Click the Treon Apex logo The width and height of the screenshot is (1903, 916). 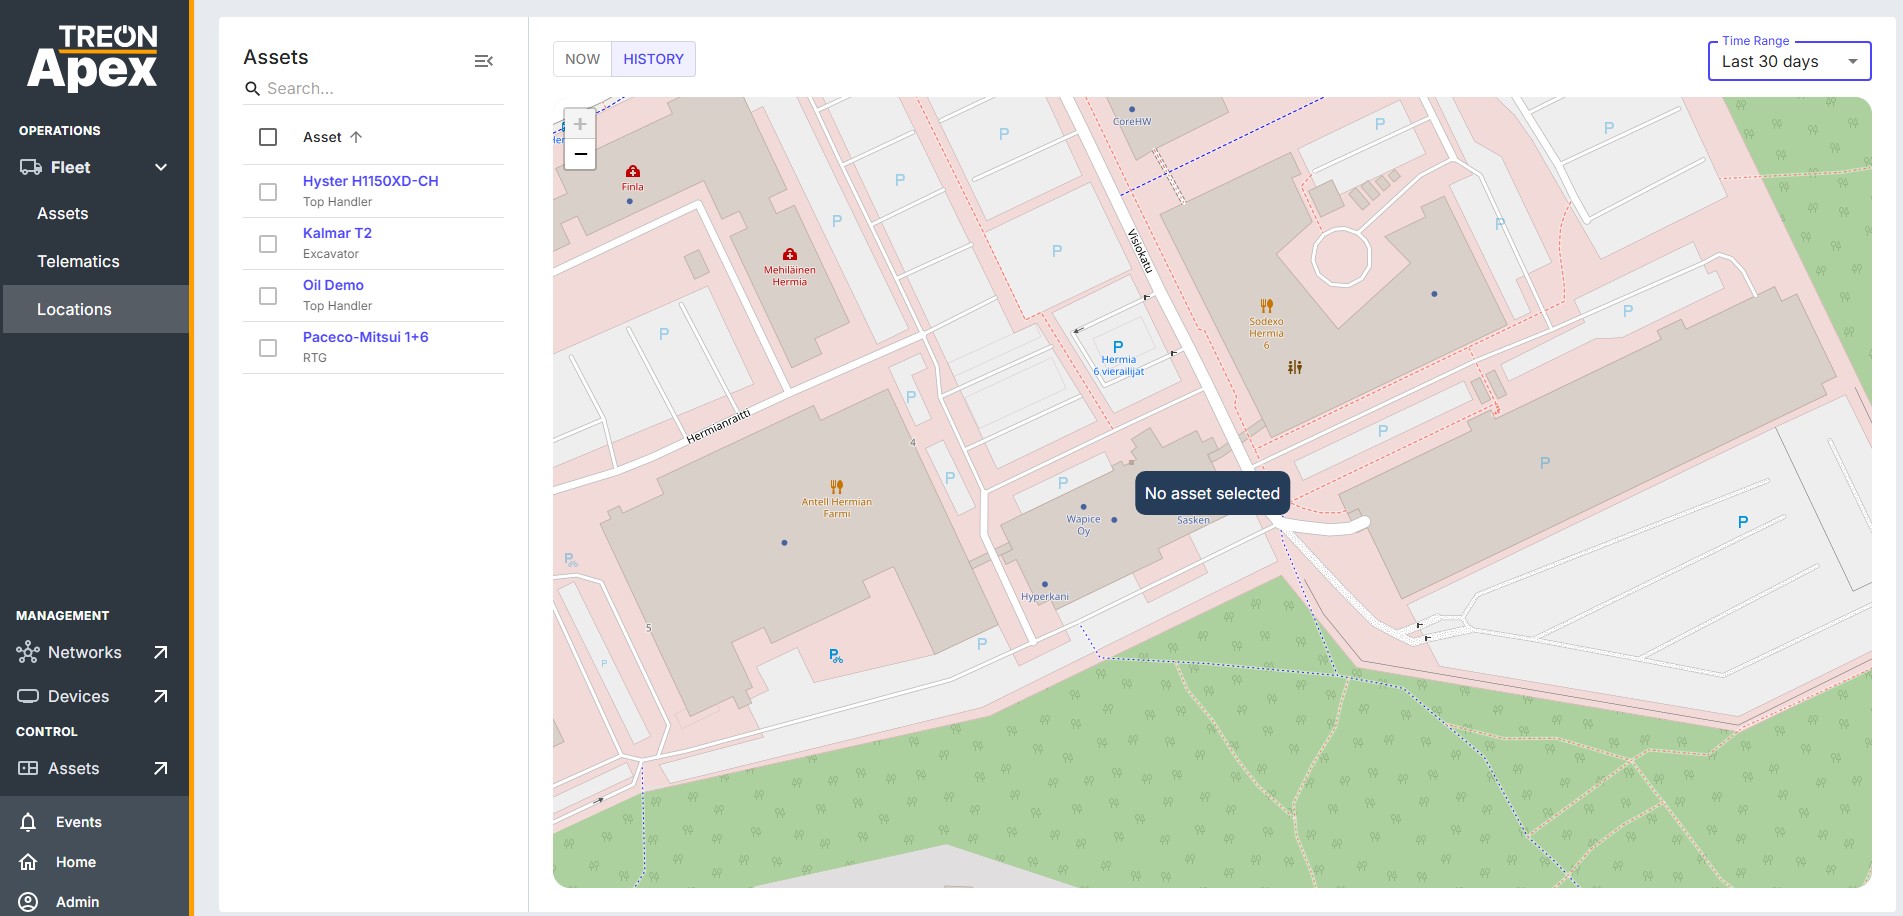(92, 58)
